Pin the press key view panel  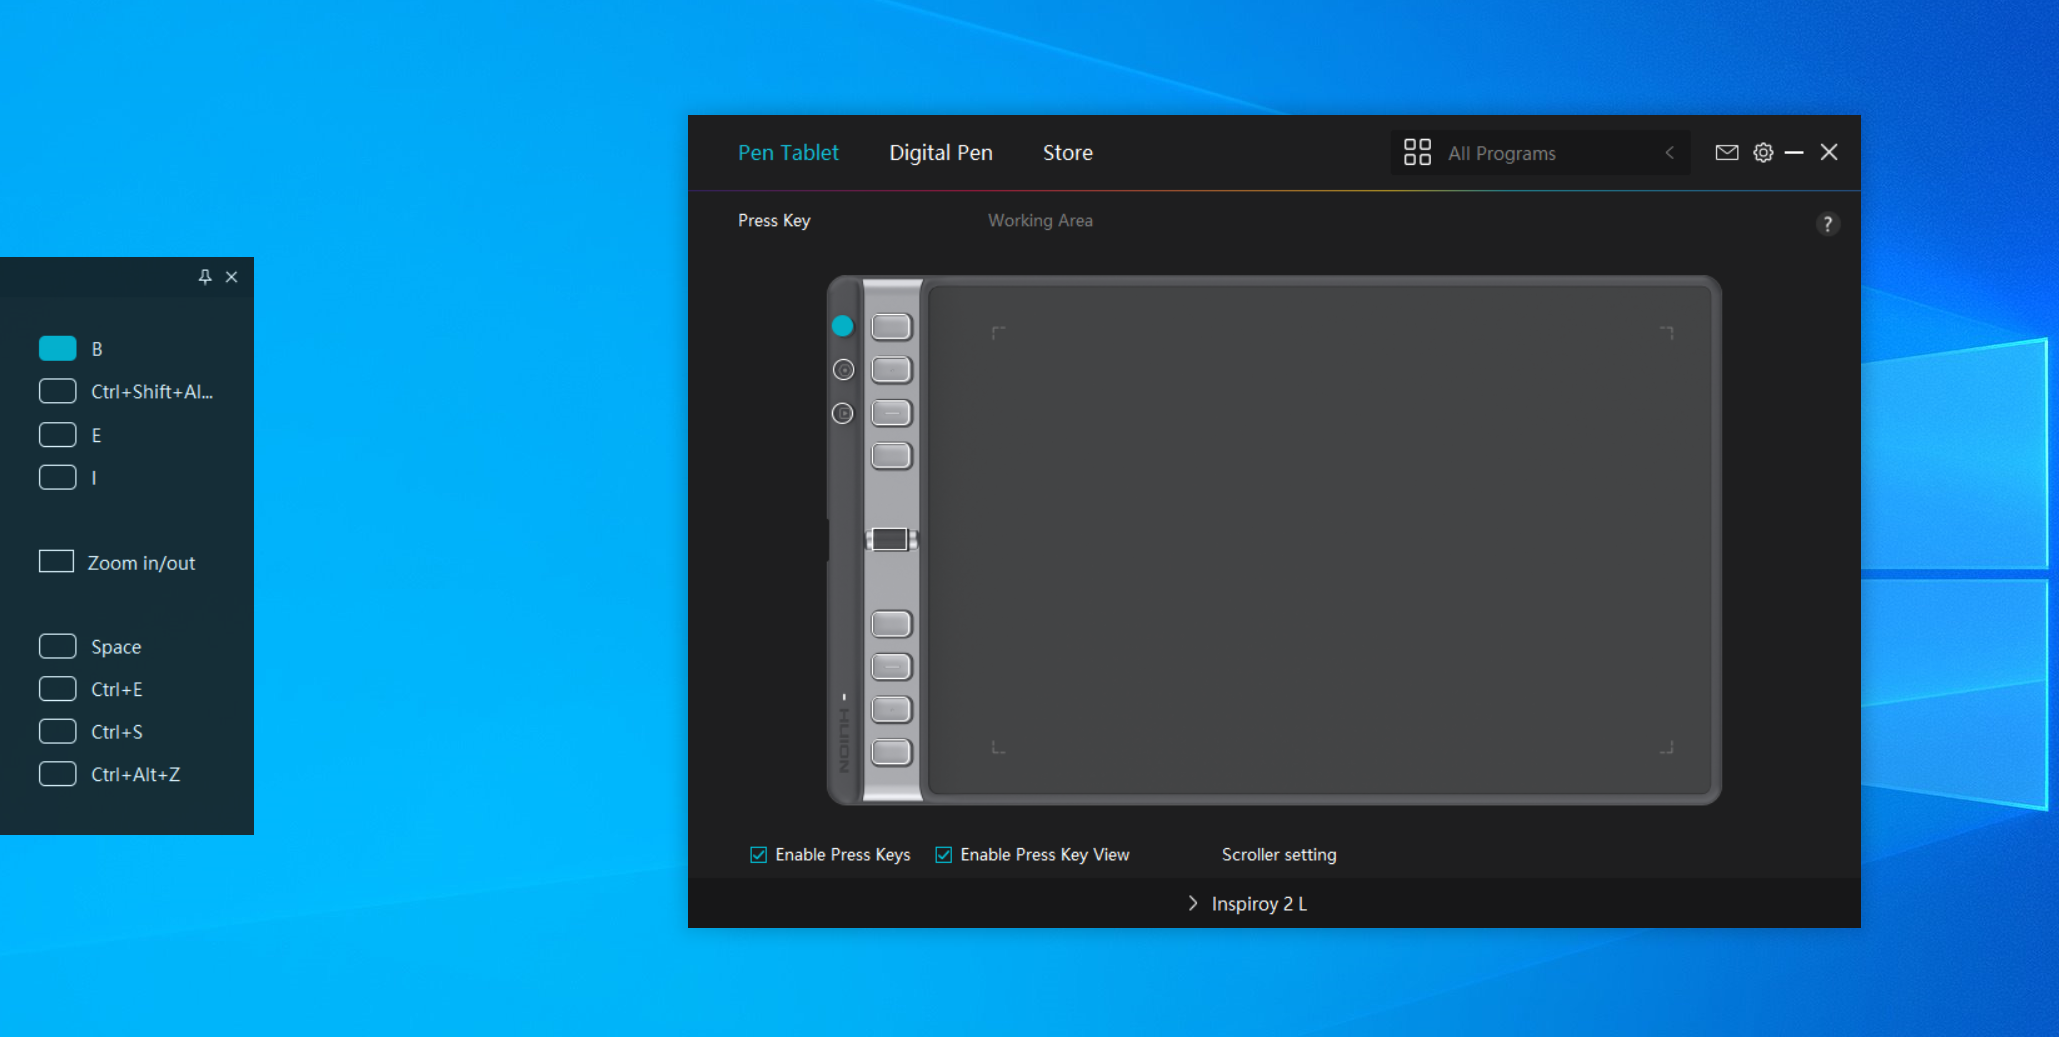(x=205, y=277)
